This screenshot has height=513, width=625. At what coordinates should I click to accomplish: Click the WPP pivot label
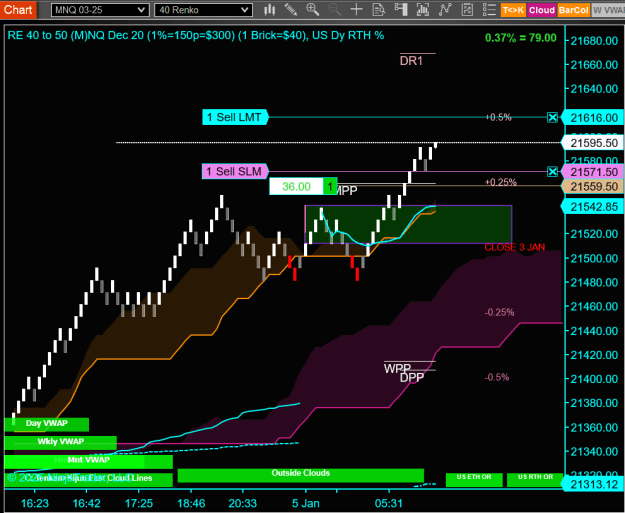(397, 368)
